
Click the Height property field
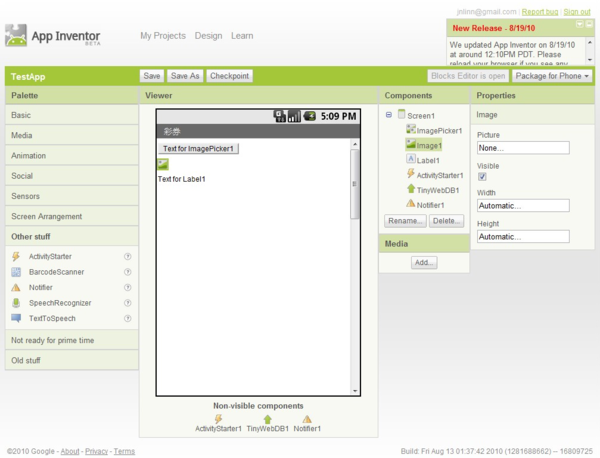(x=523, y=236)
